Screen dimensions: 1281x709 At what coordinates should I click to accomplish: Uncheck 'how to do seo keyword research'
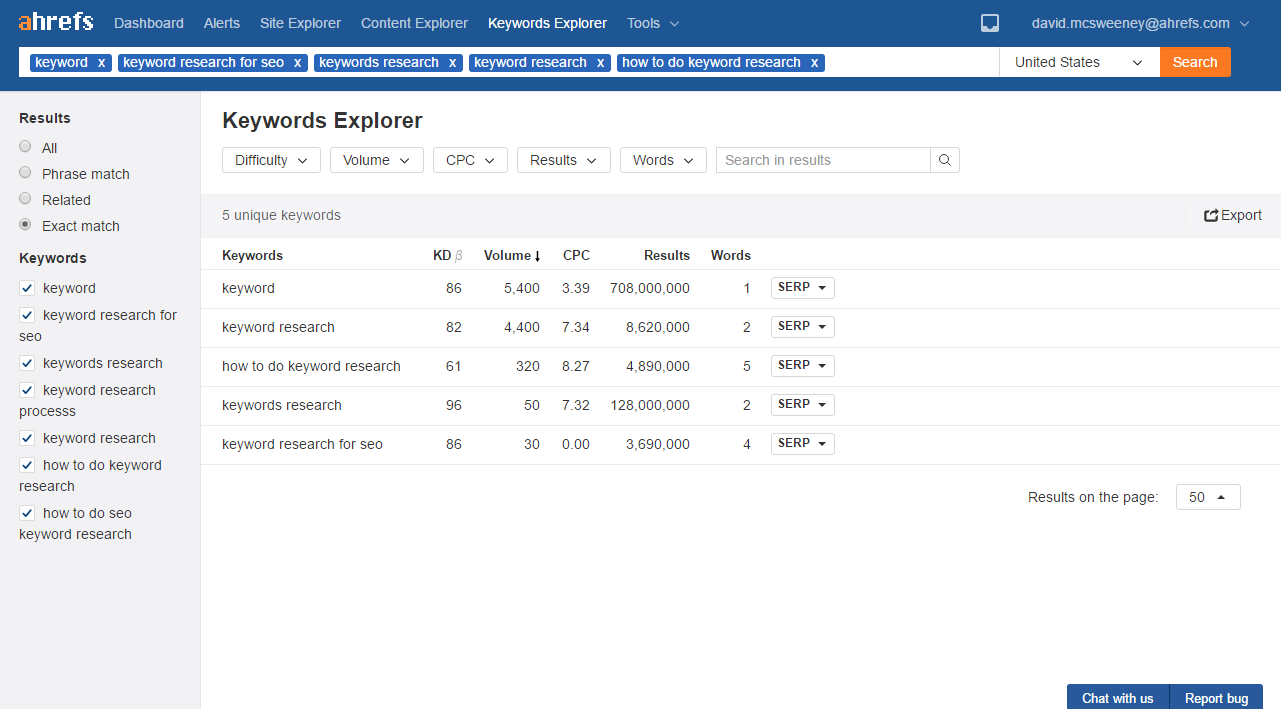(x=27, y=512)
